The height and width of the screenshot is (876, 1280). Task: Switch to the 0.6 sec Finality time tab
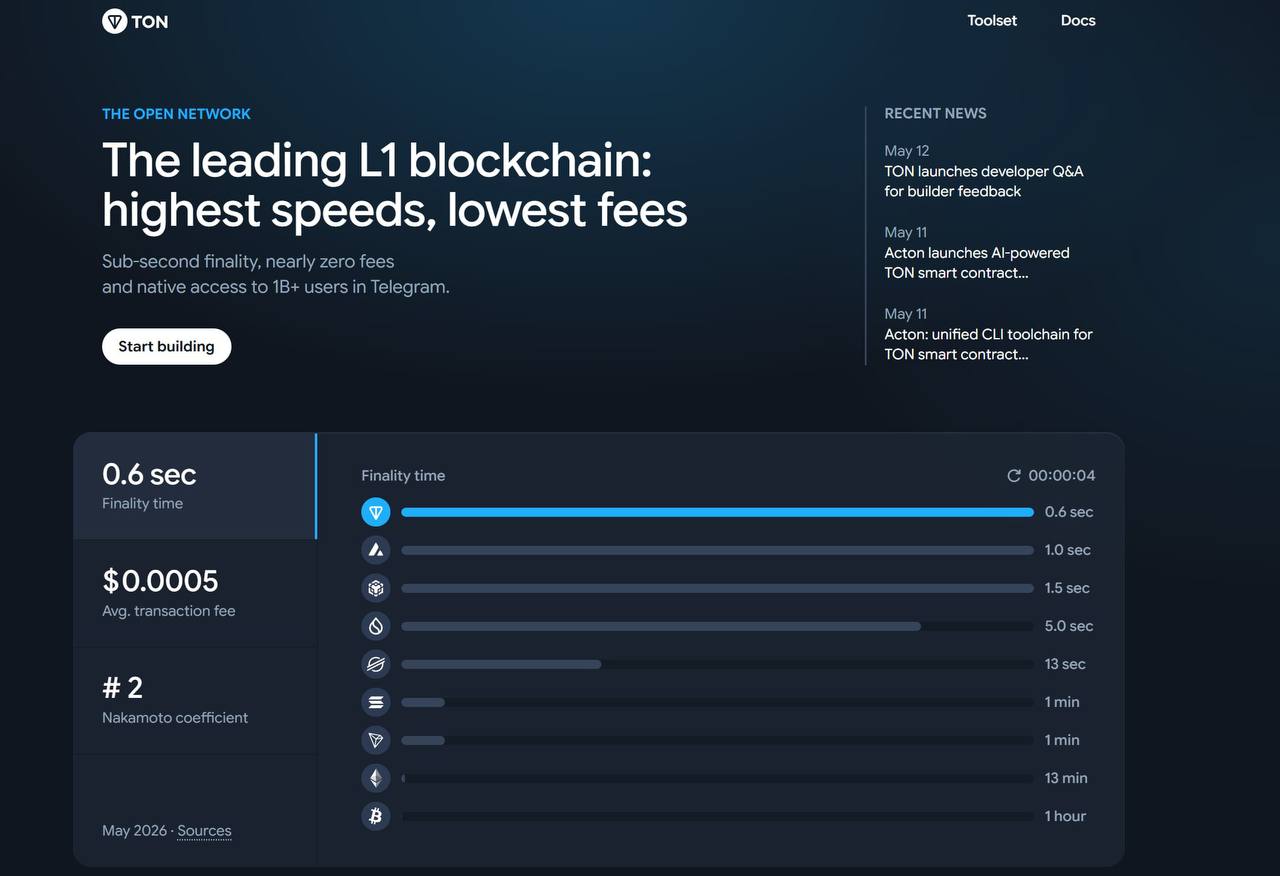[195, 486]
